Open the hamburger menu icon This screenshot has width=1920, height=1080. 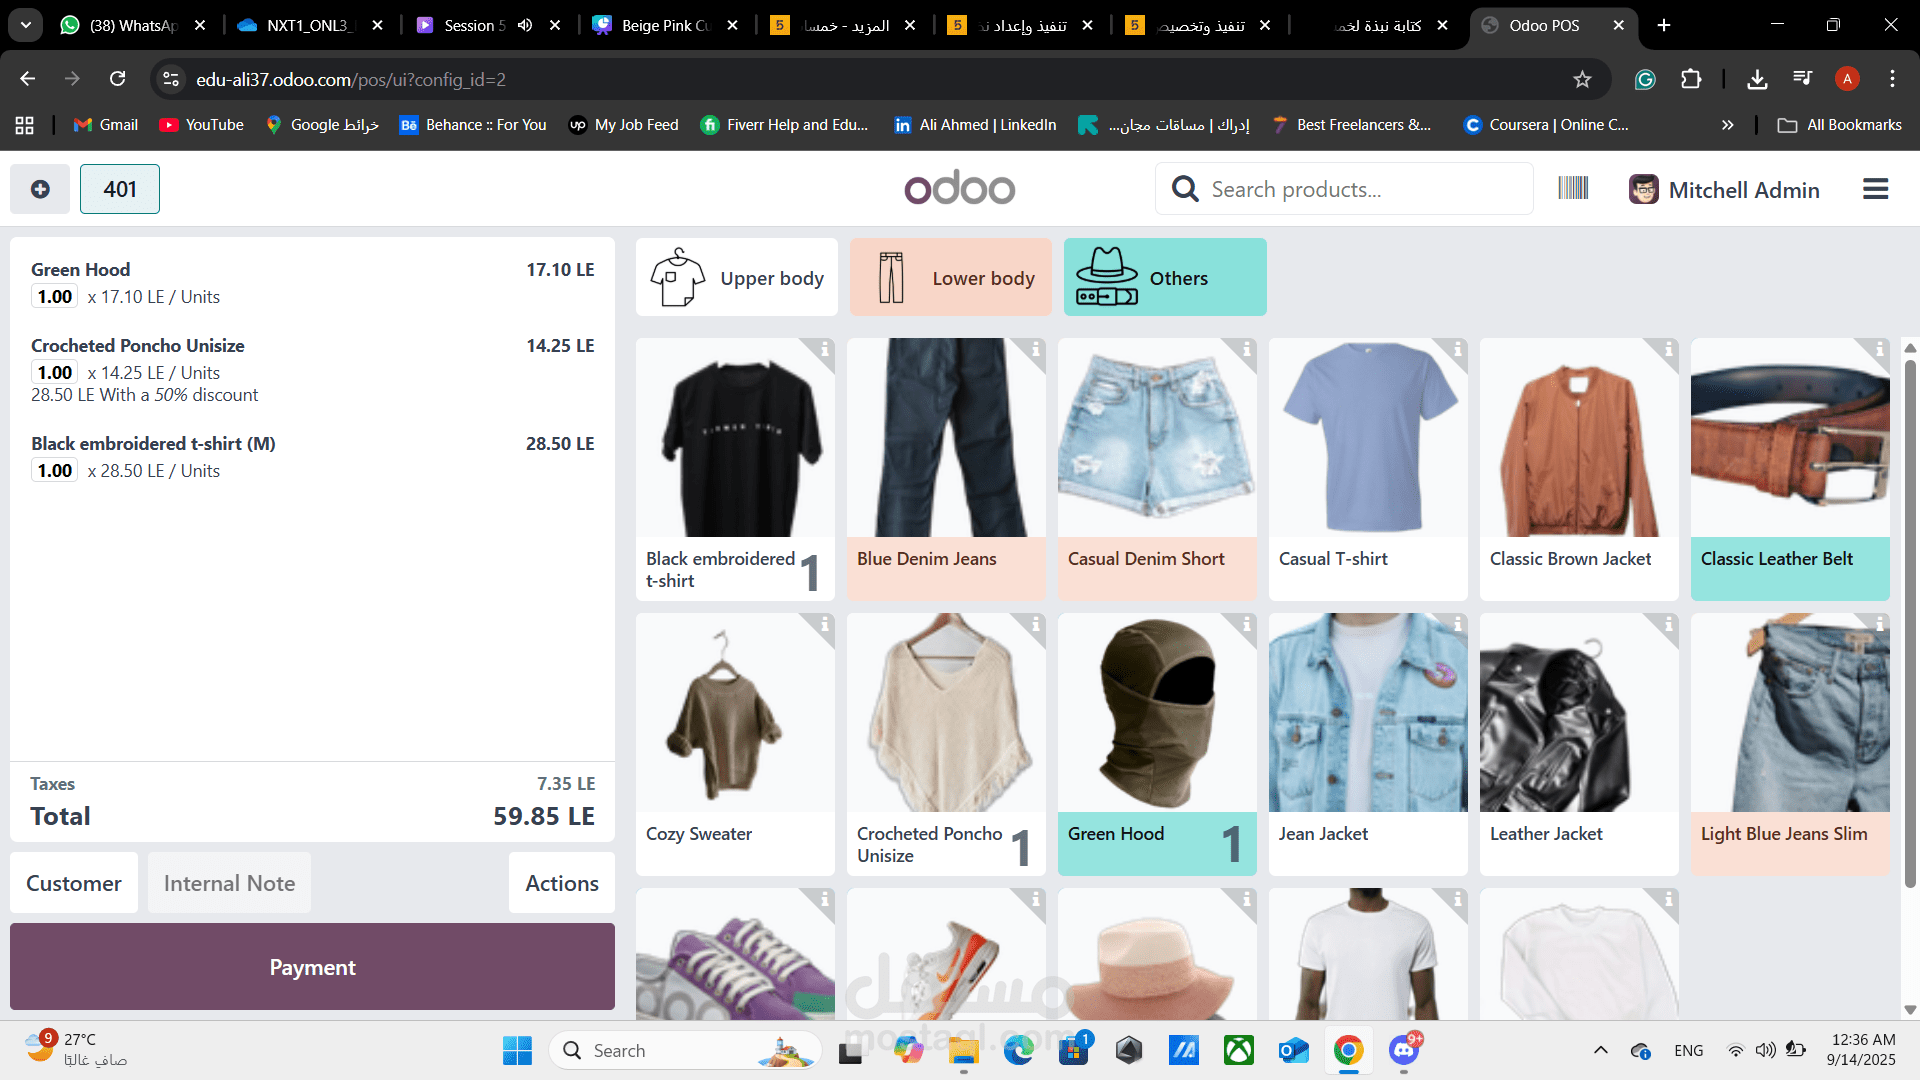tap(1876, 189)
